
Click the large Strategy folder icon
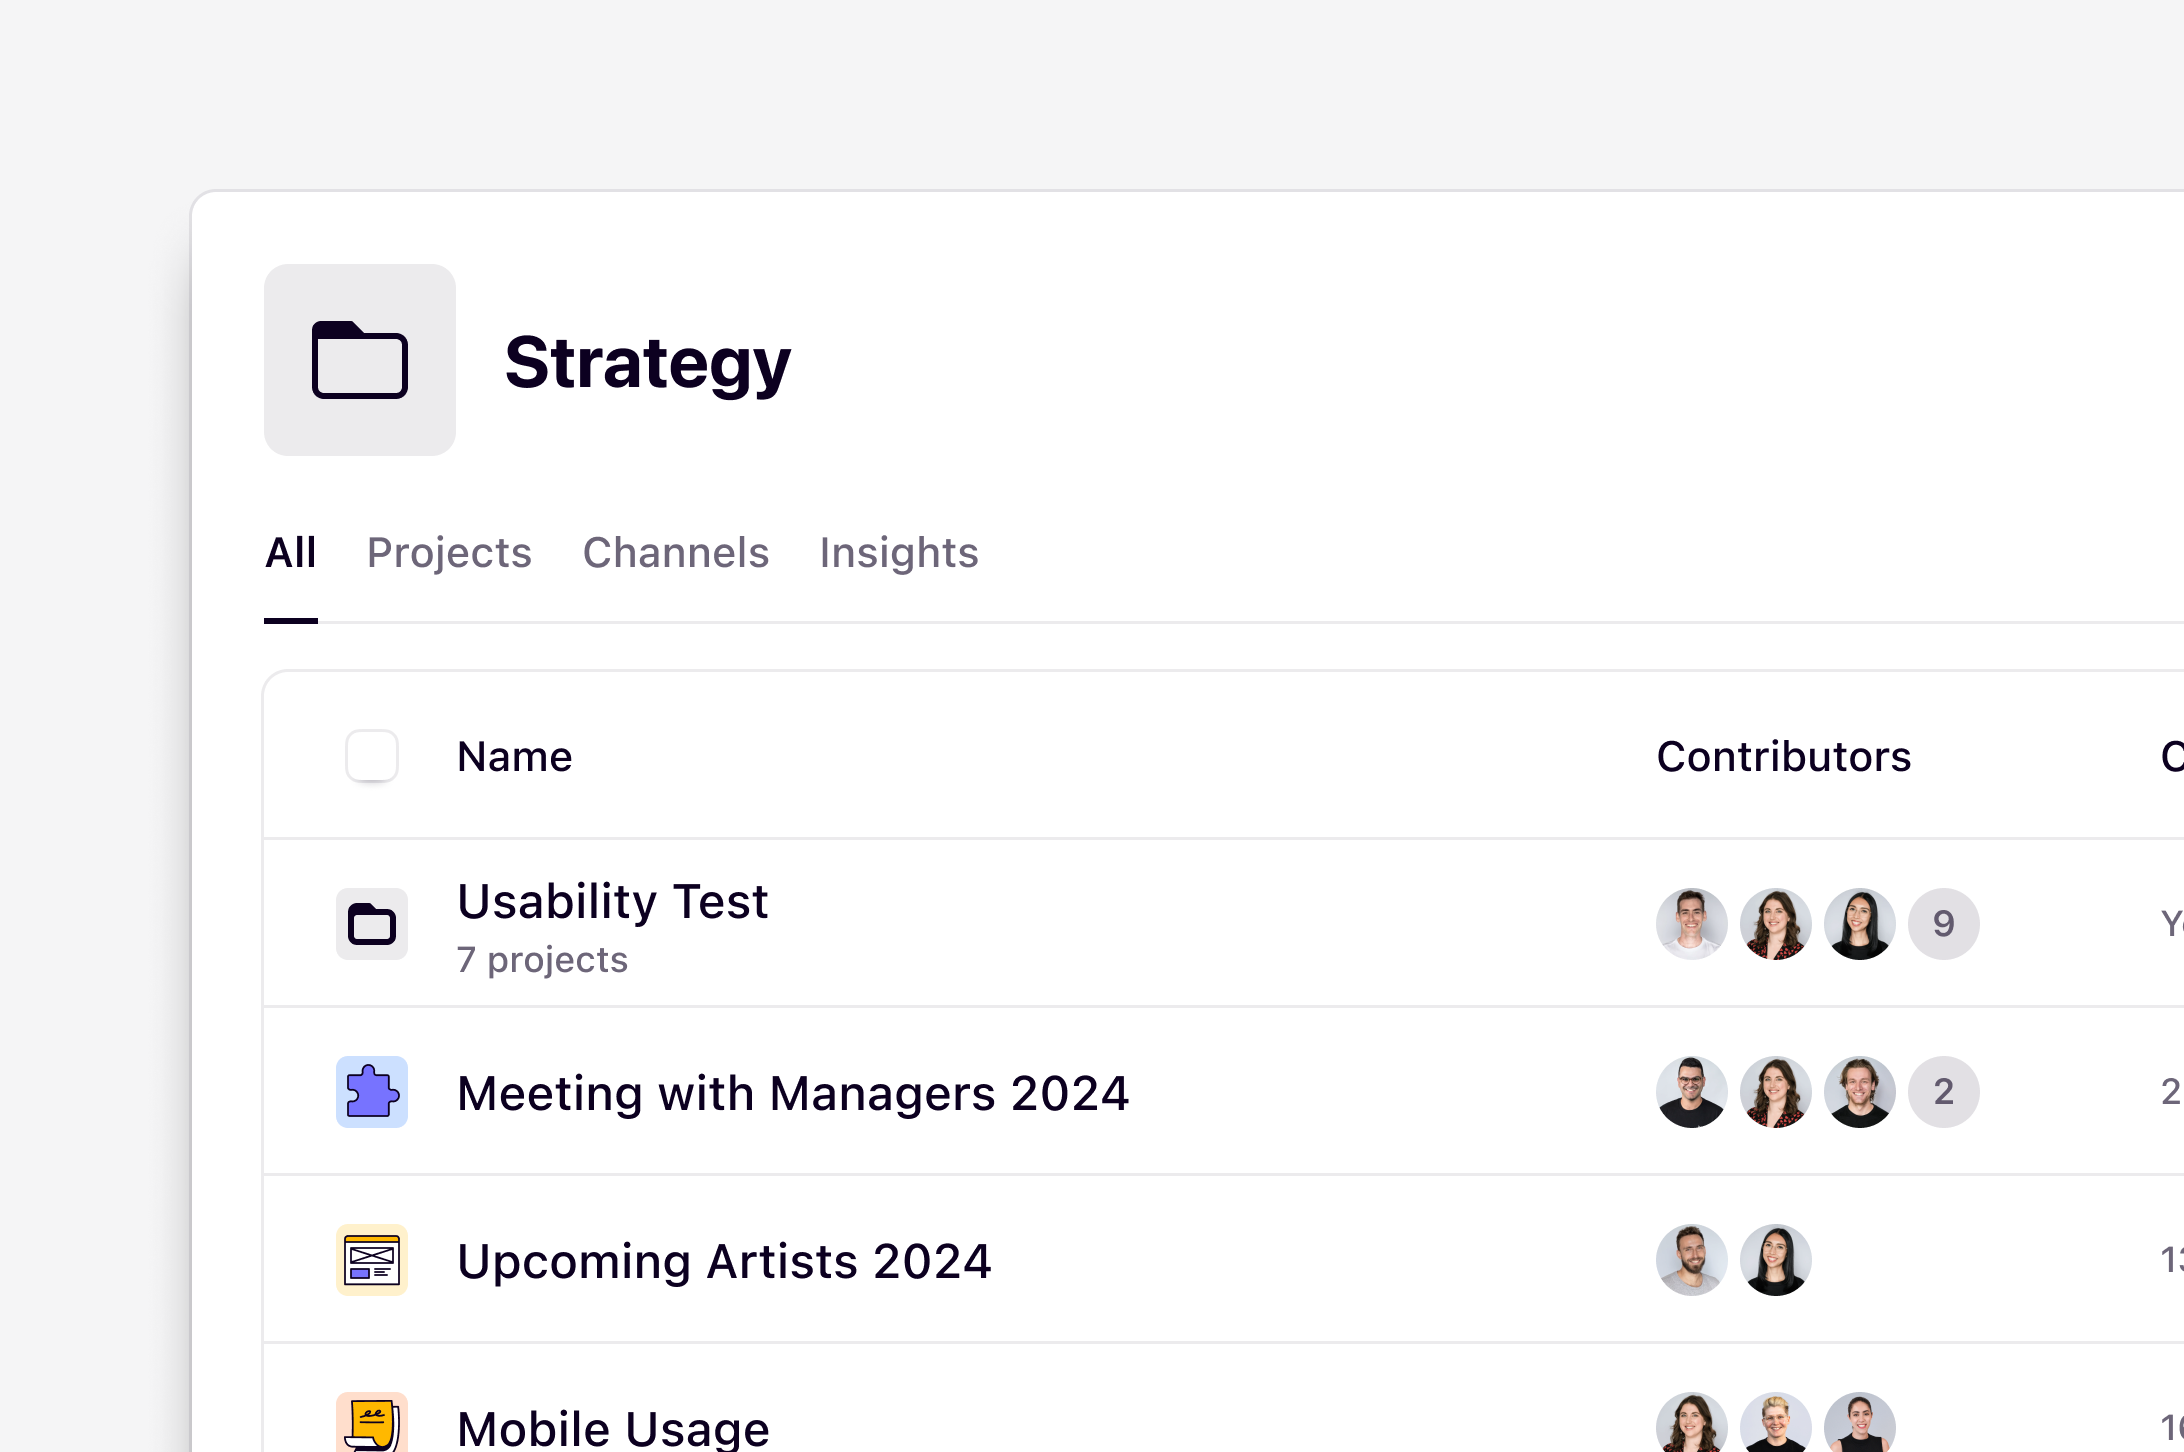(360, 360)
